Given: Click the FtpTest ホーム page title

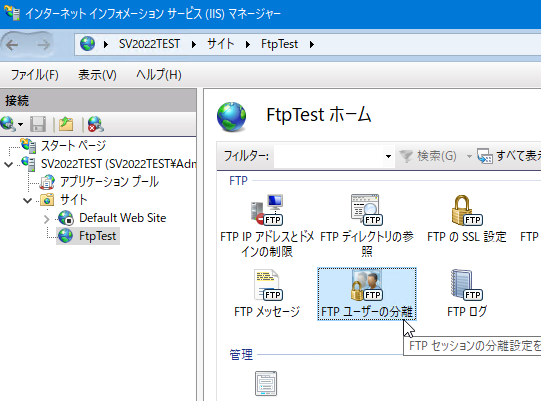Looking at the screenshot, I should click(319, 115).
